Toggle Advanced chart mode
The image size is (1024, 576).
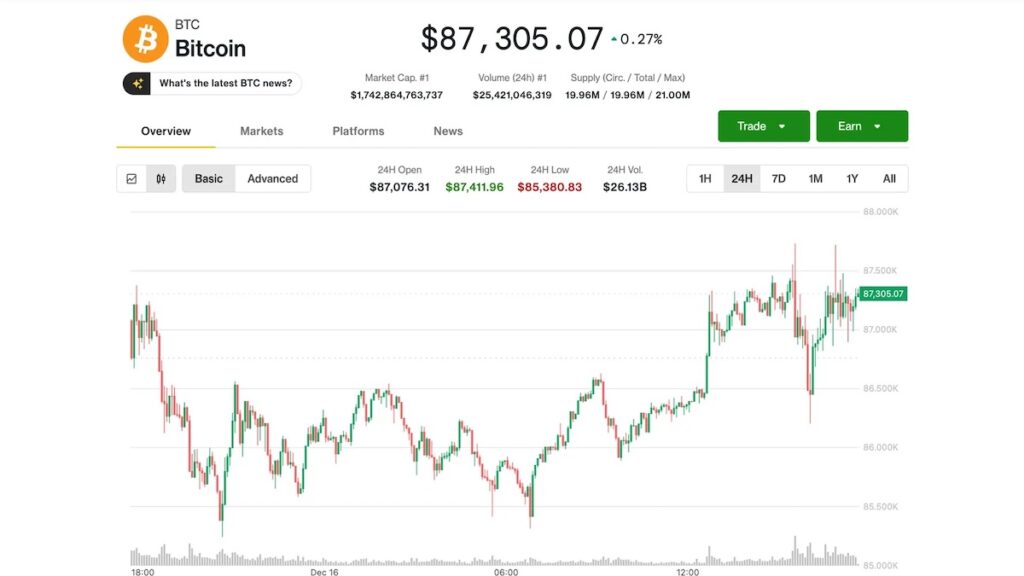(x=273, y=179)
